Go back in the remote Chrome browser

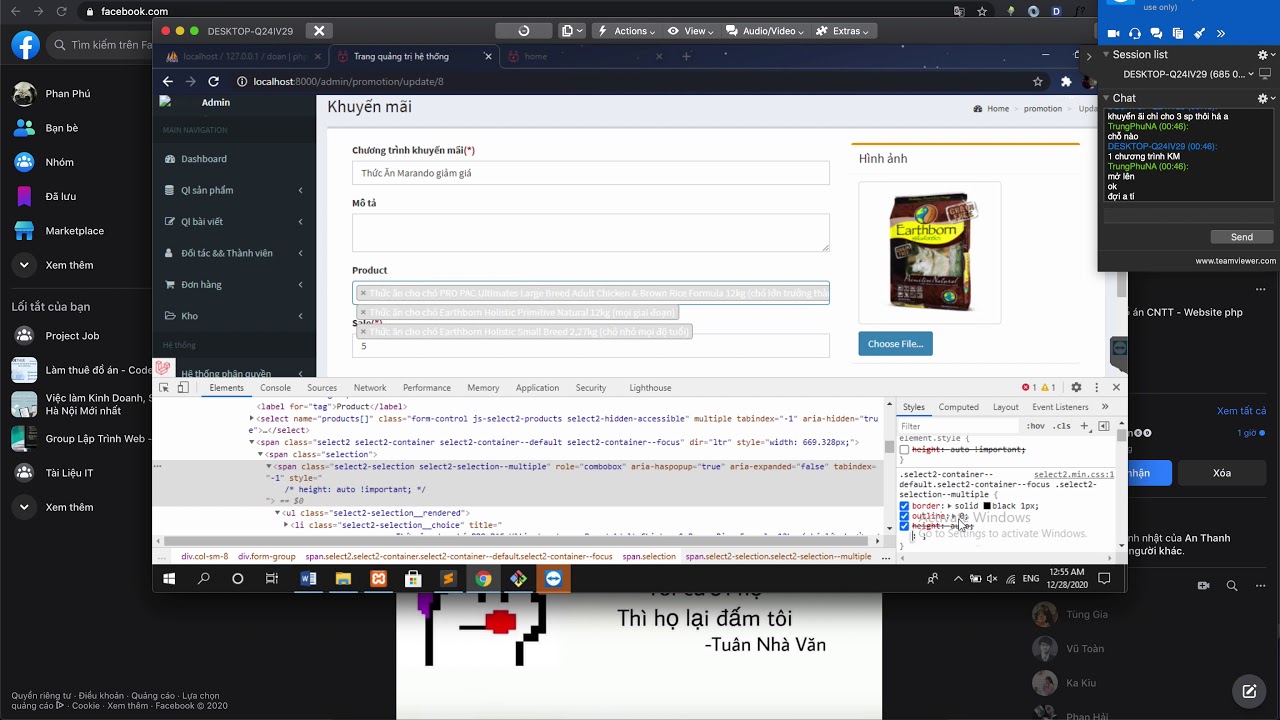click(x=168, y=82)
